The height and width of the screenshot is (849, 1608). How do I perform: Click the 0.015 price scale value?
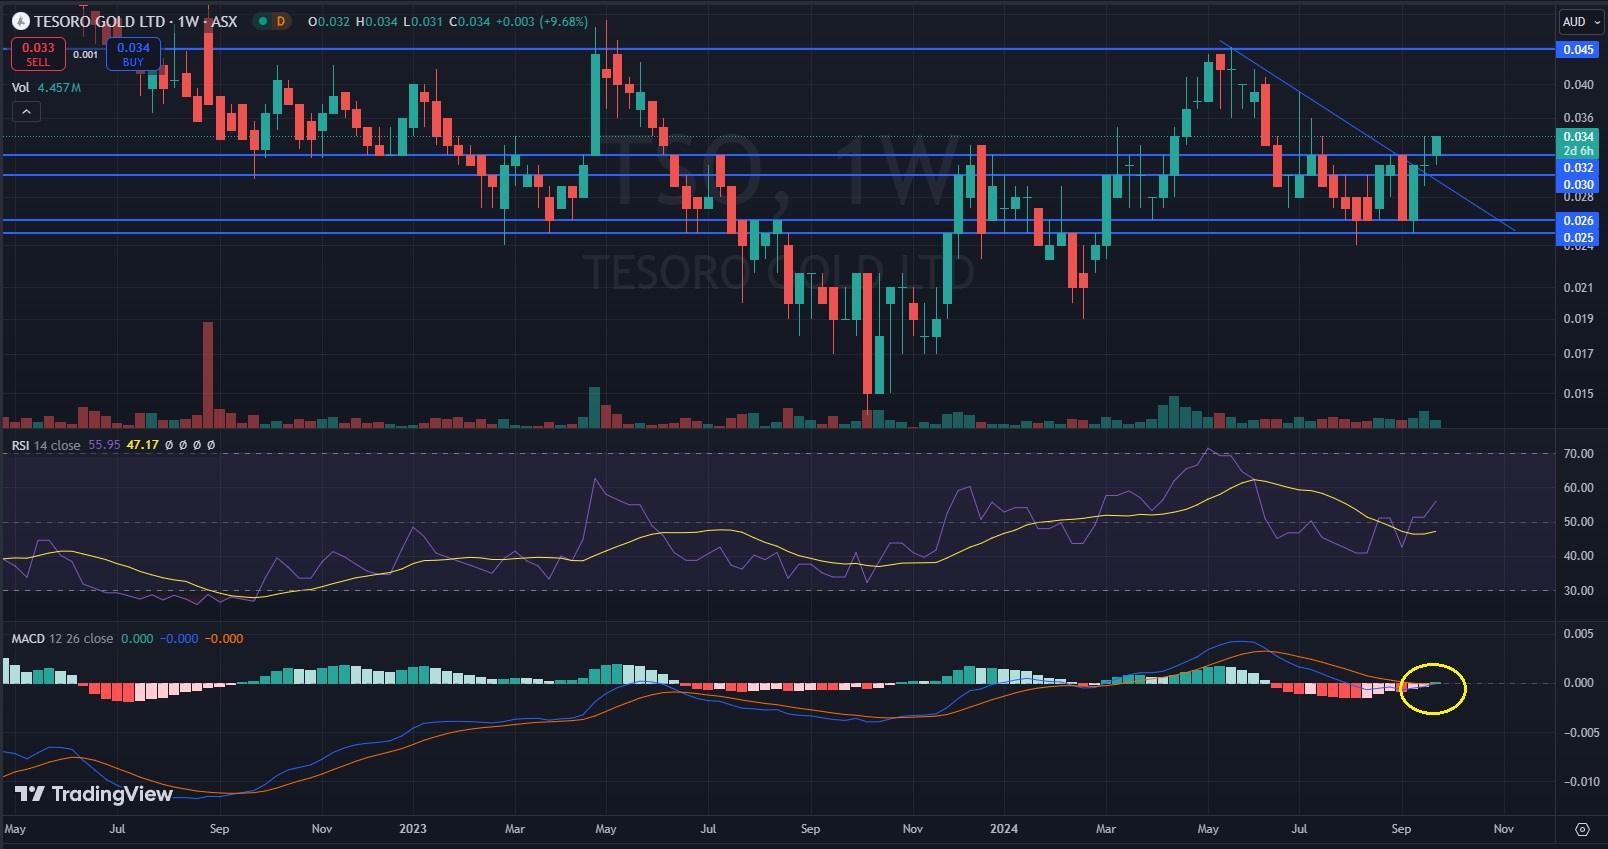coord(1578,394)
